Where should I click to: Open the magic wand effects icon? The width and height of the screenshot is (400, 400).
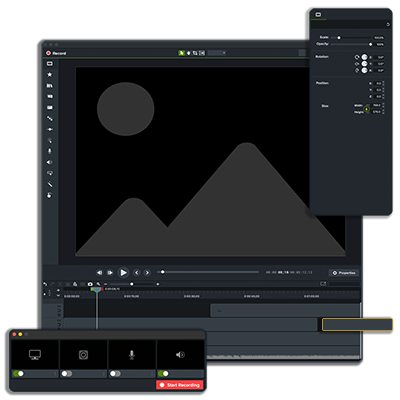click(x=50, y=184)
